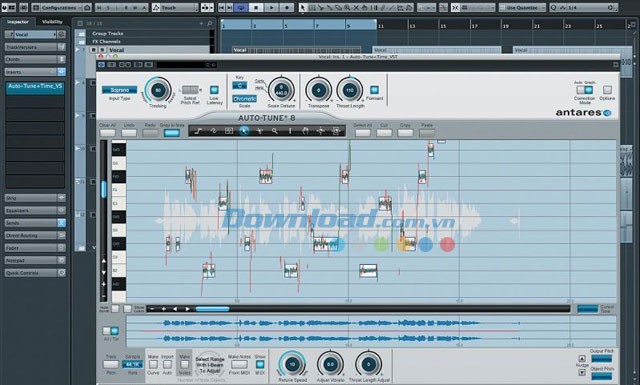Select the I-Beam tool in Auto-Tune
This screenshot has height=385, width=640.
(290, 131)
